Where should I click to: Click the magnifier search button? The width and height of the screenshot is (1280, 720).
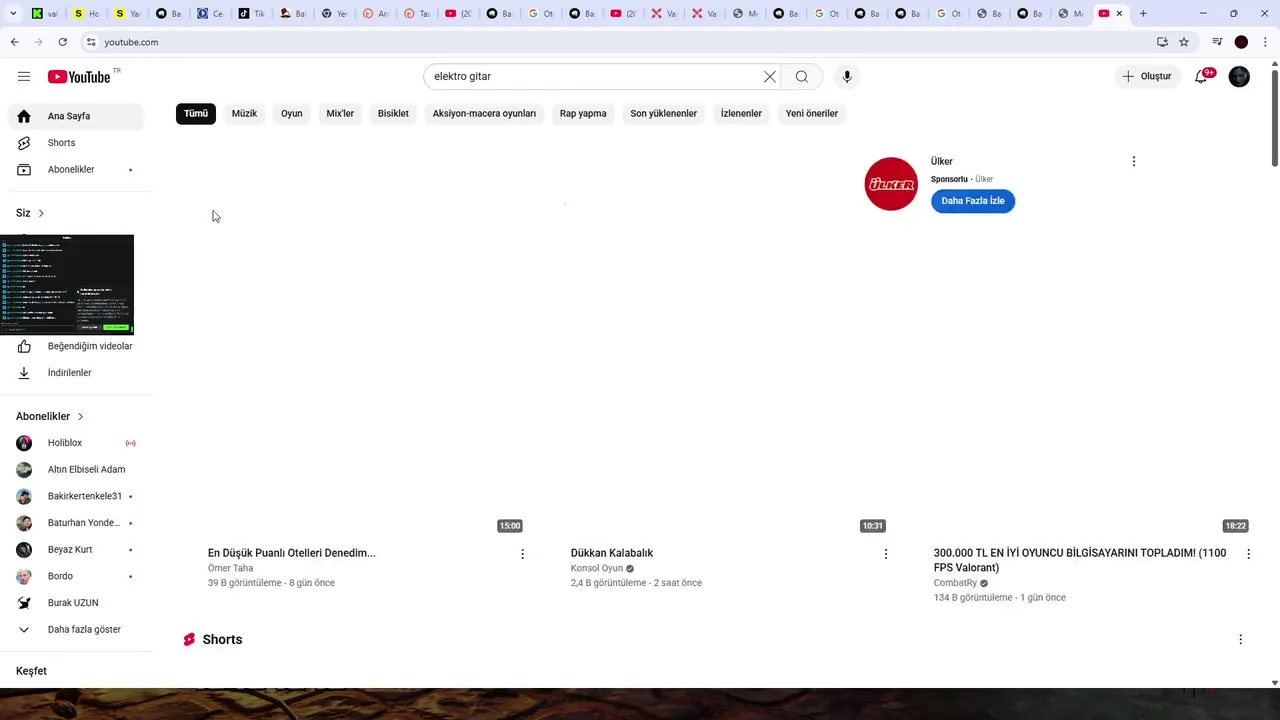click(x=802, y=77)
